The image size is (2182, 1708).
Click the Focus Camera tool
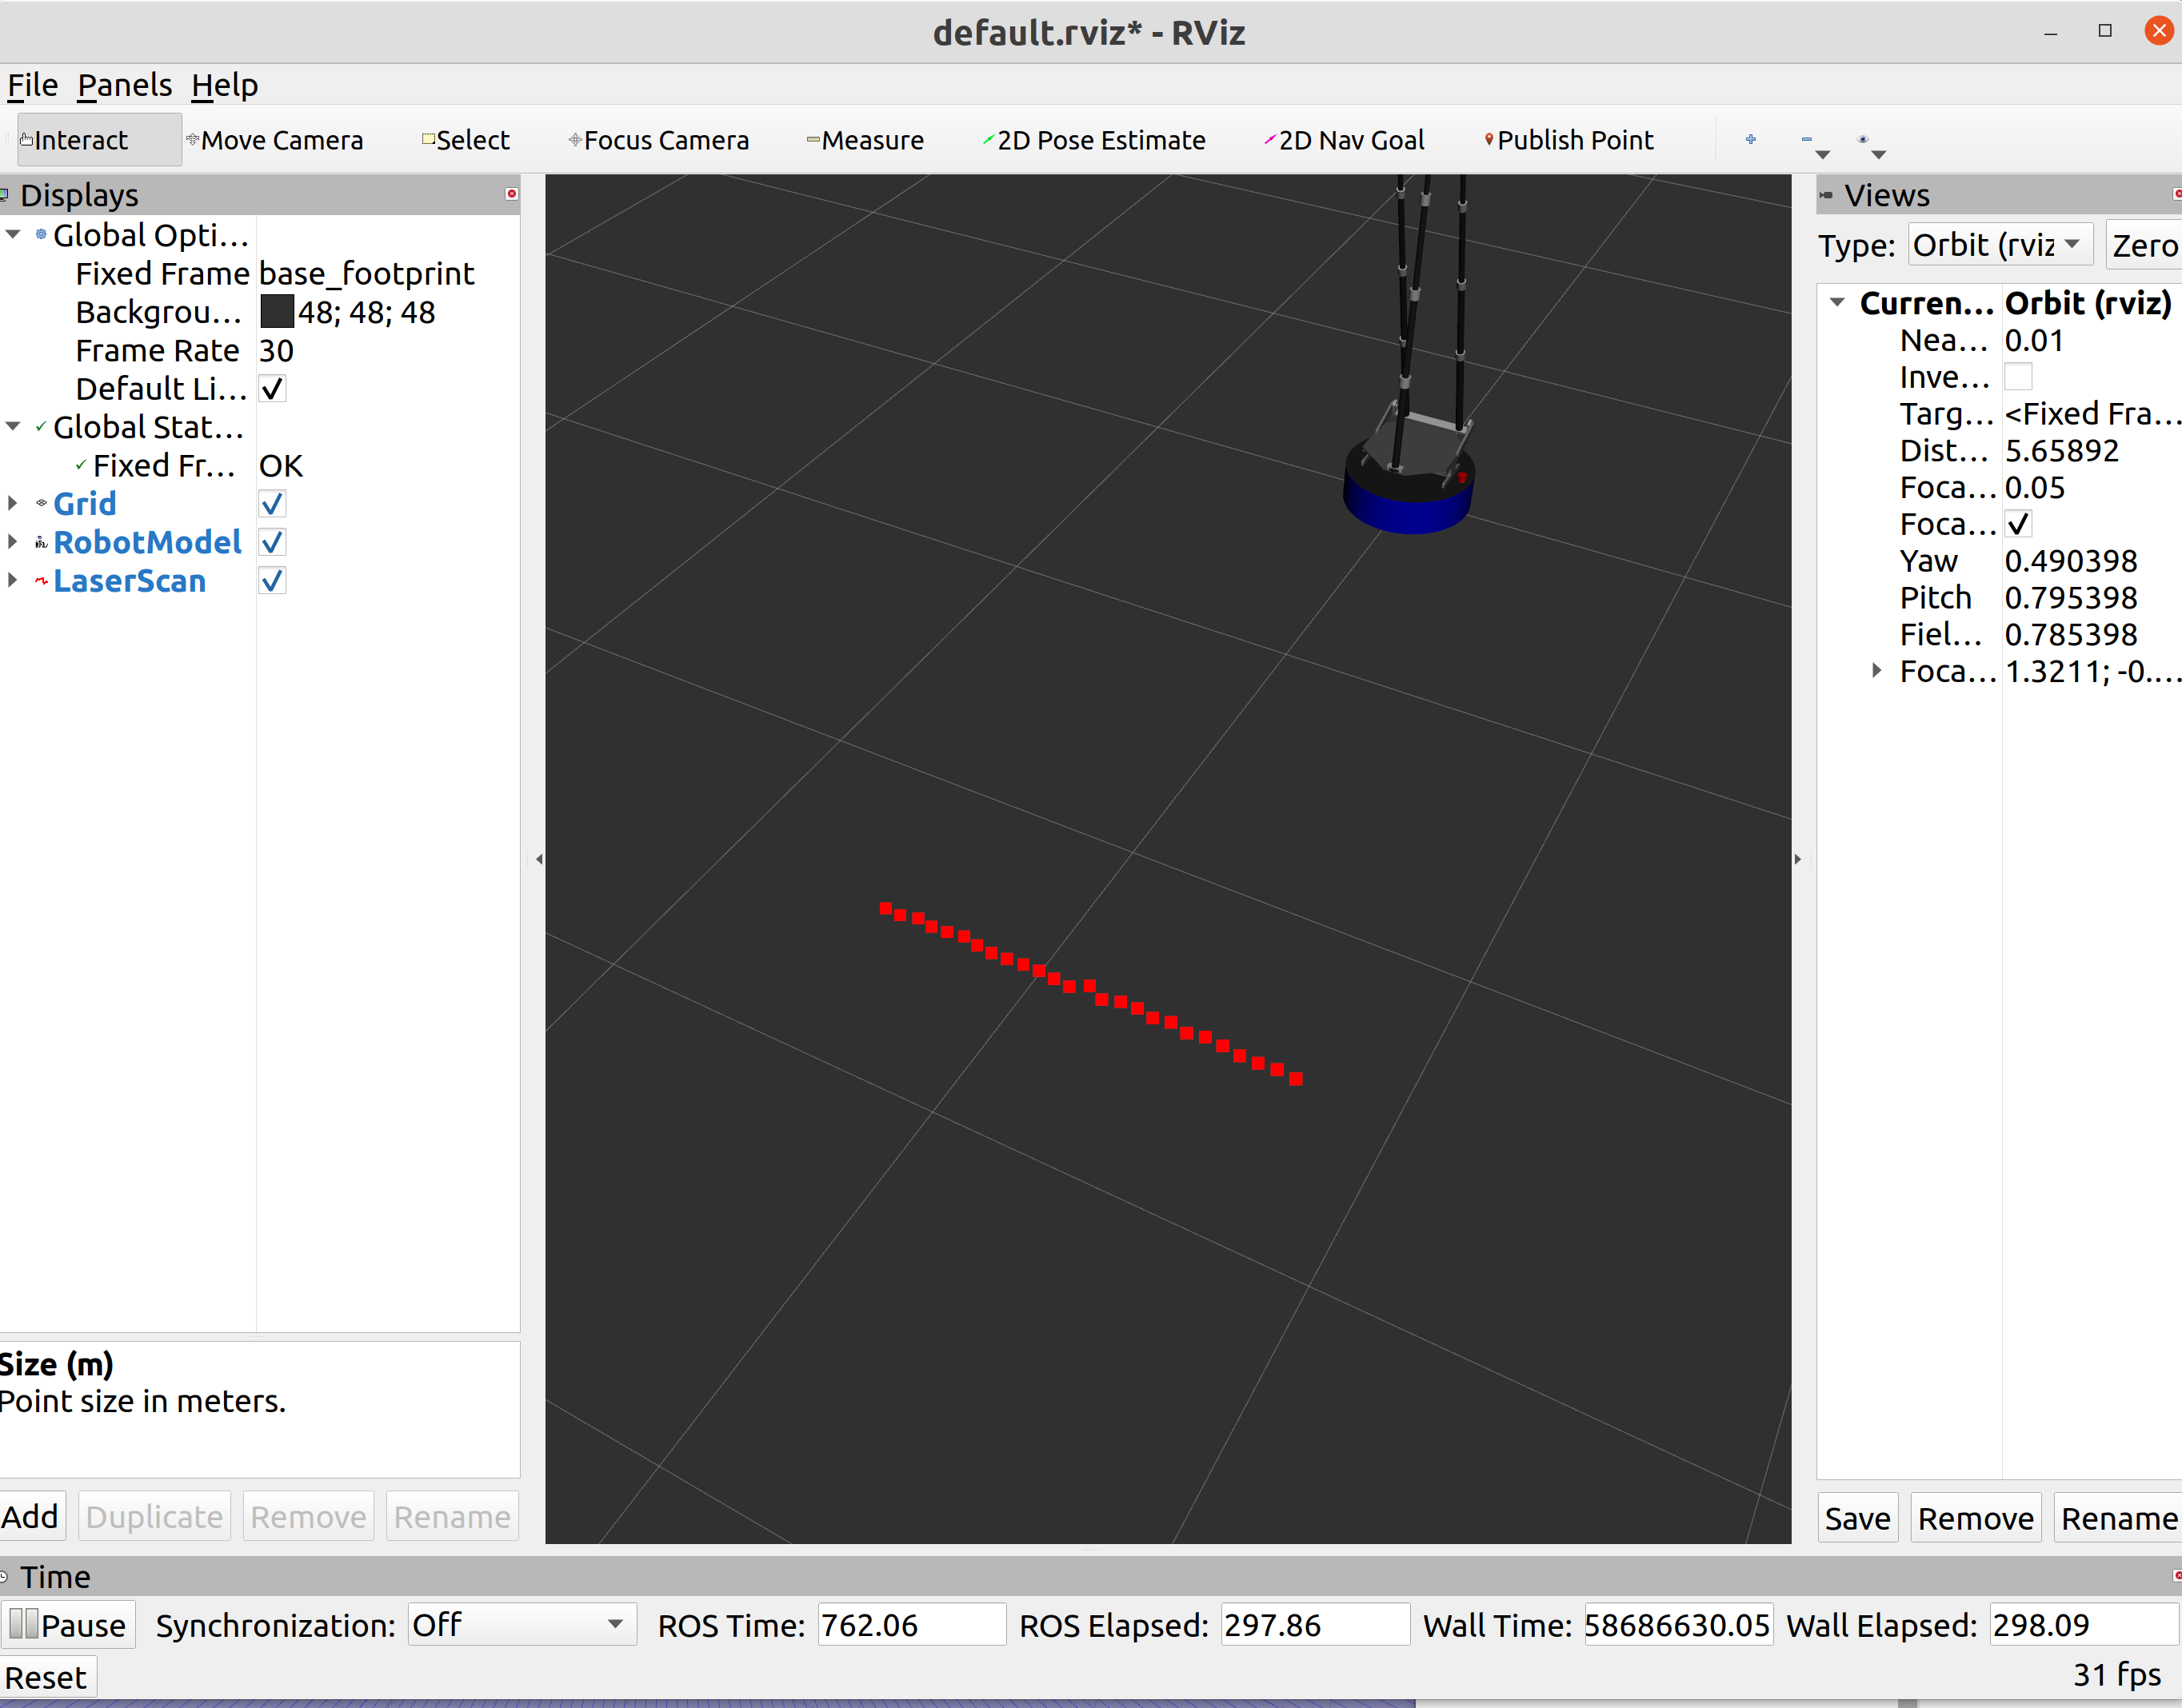tap(659, 140)
